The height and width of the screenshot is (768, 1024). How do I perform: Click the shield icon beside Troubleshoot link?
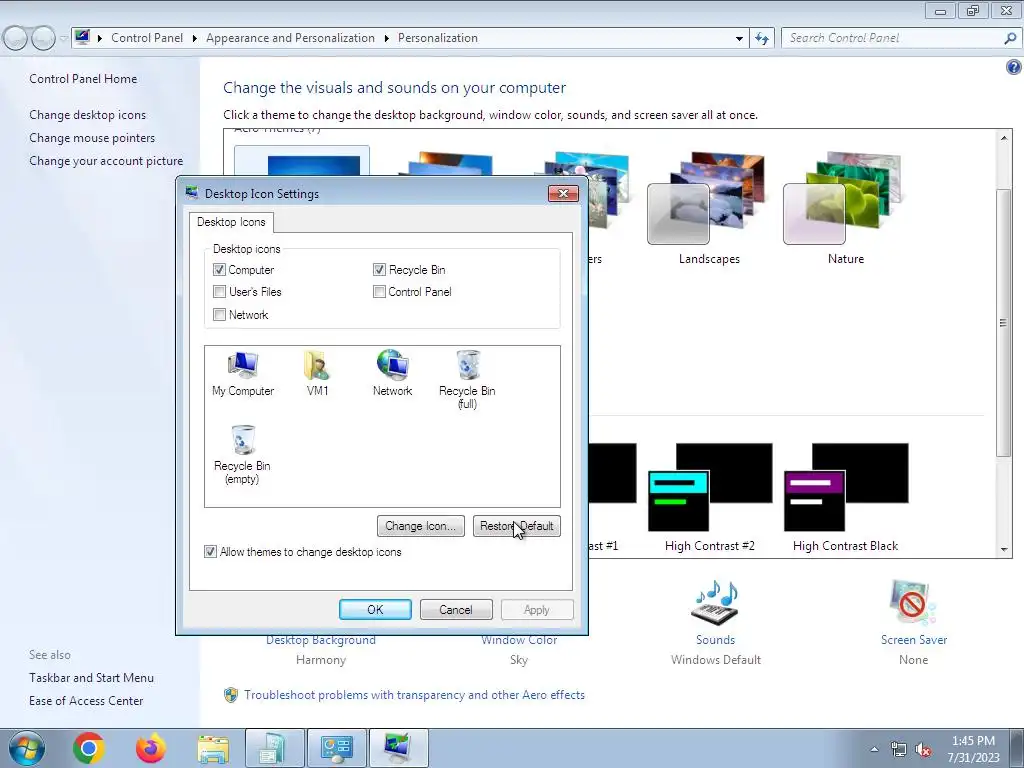(x=231, y=695)
